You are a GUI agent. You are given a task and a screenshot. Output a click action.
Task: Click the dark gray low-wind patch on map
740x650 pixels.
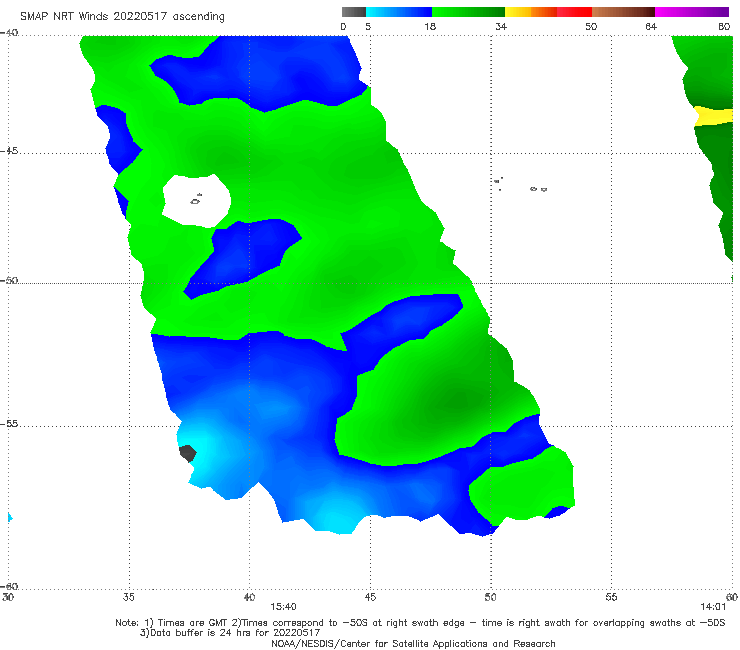(x=188, y=453)
